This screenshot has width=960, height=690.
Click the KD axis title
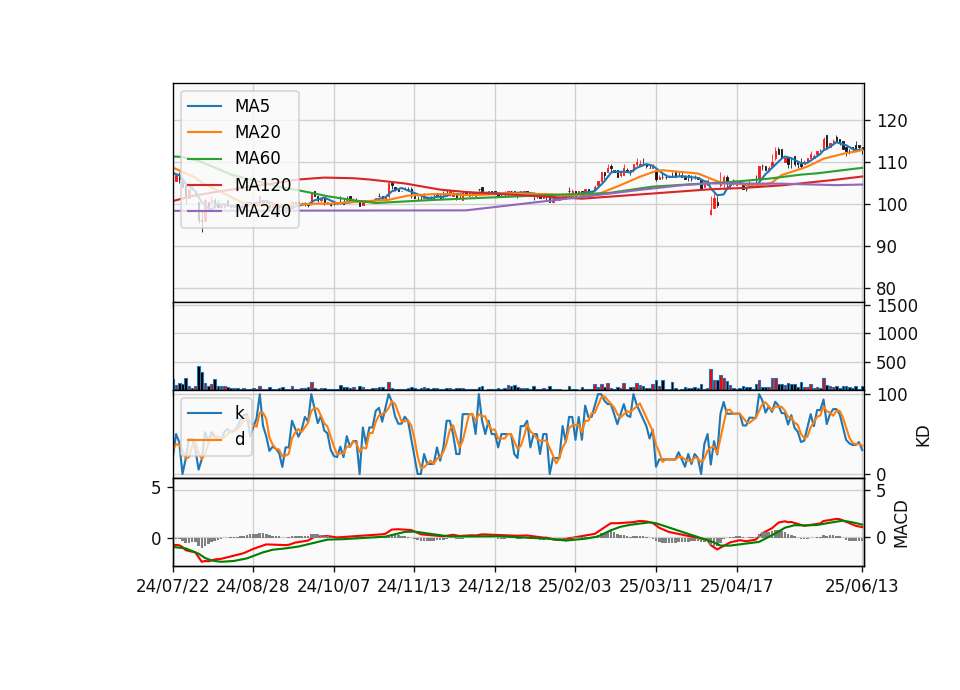tap(923, 436)
